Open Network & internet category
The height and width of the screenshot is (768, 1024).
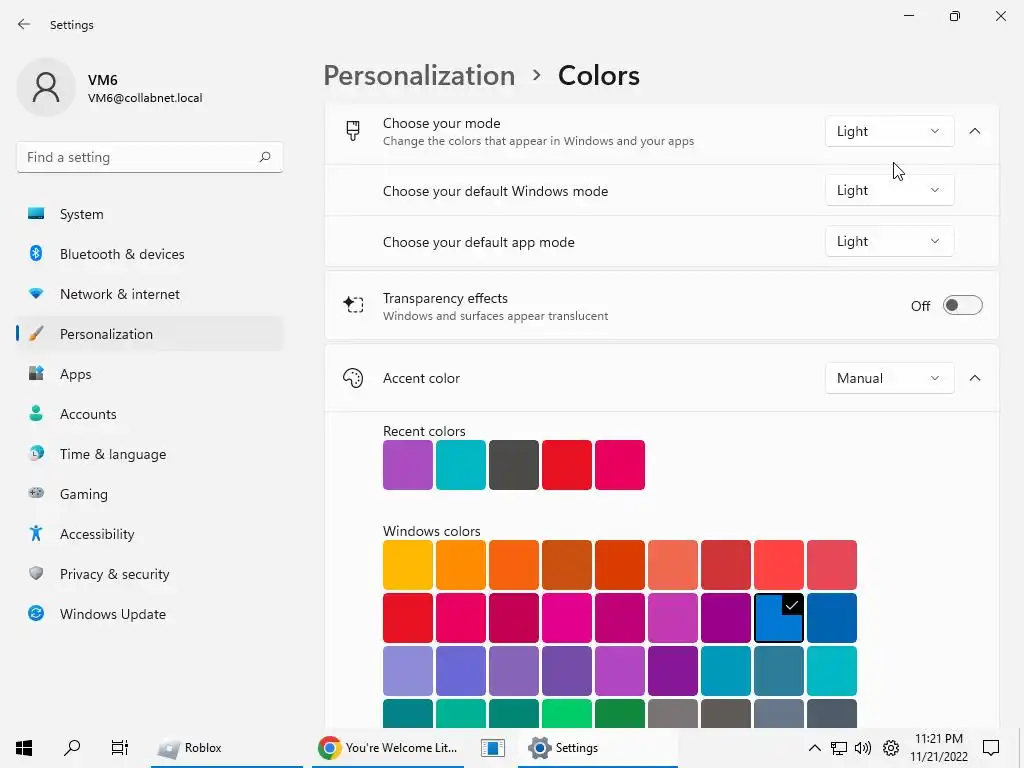(x=150, y=294)
